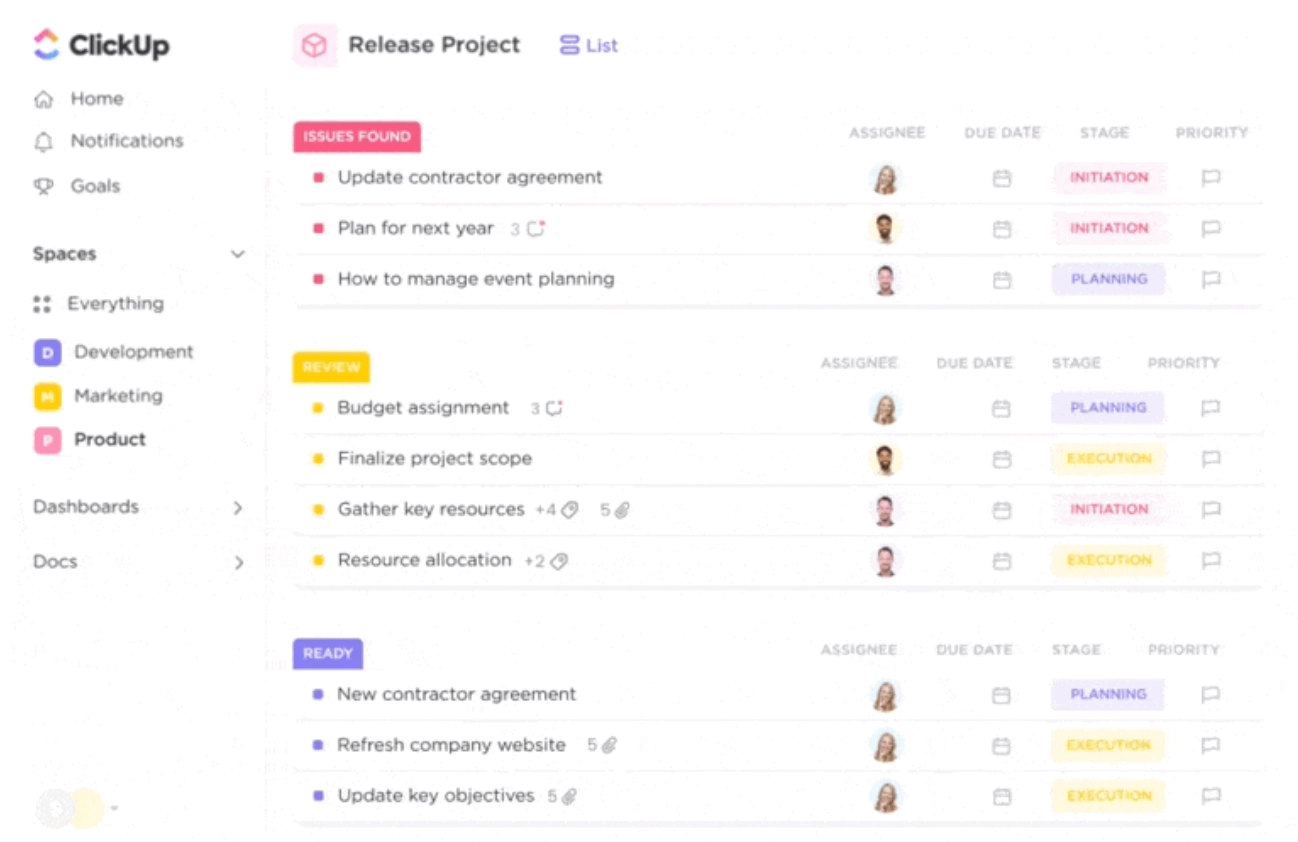Change PLANNING stage of Budget assignment
Viewport: 1298px width, 842px height.
point(1108,408)
